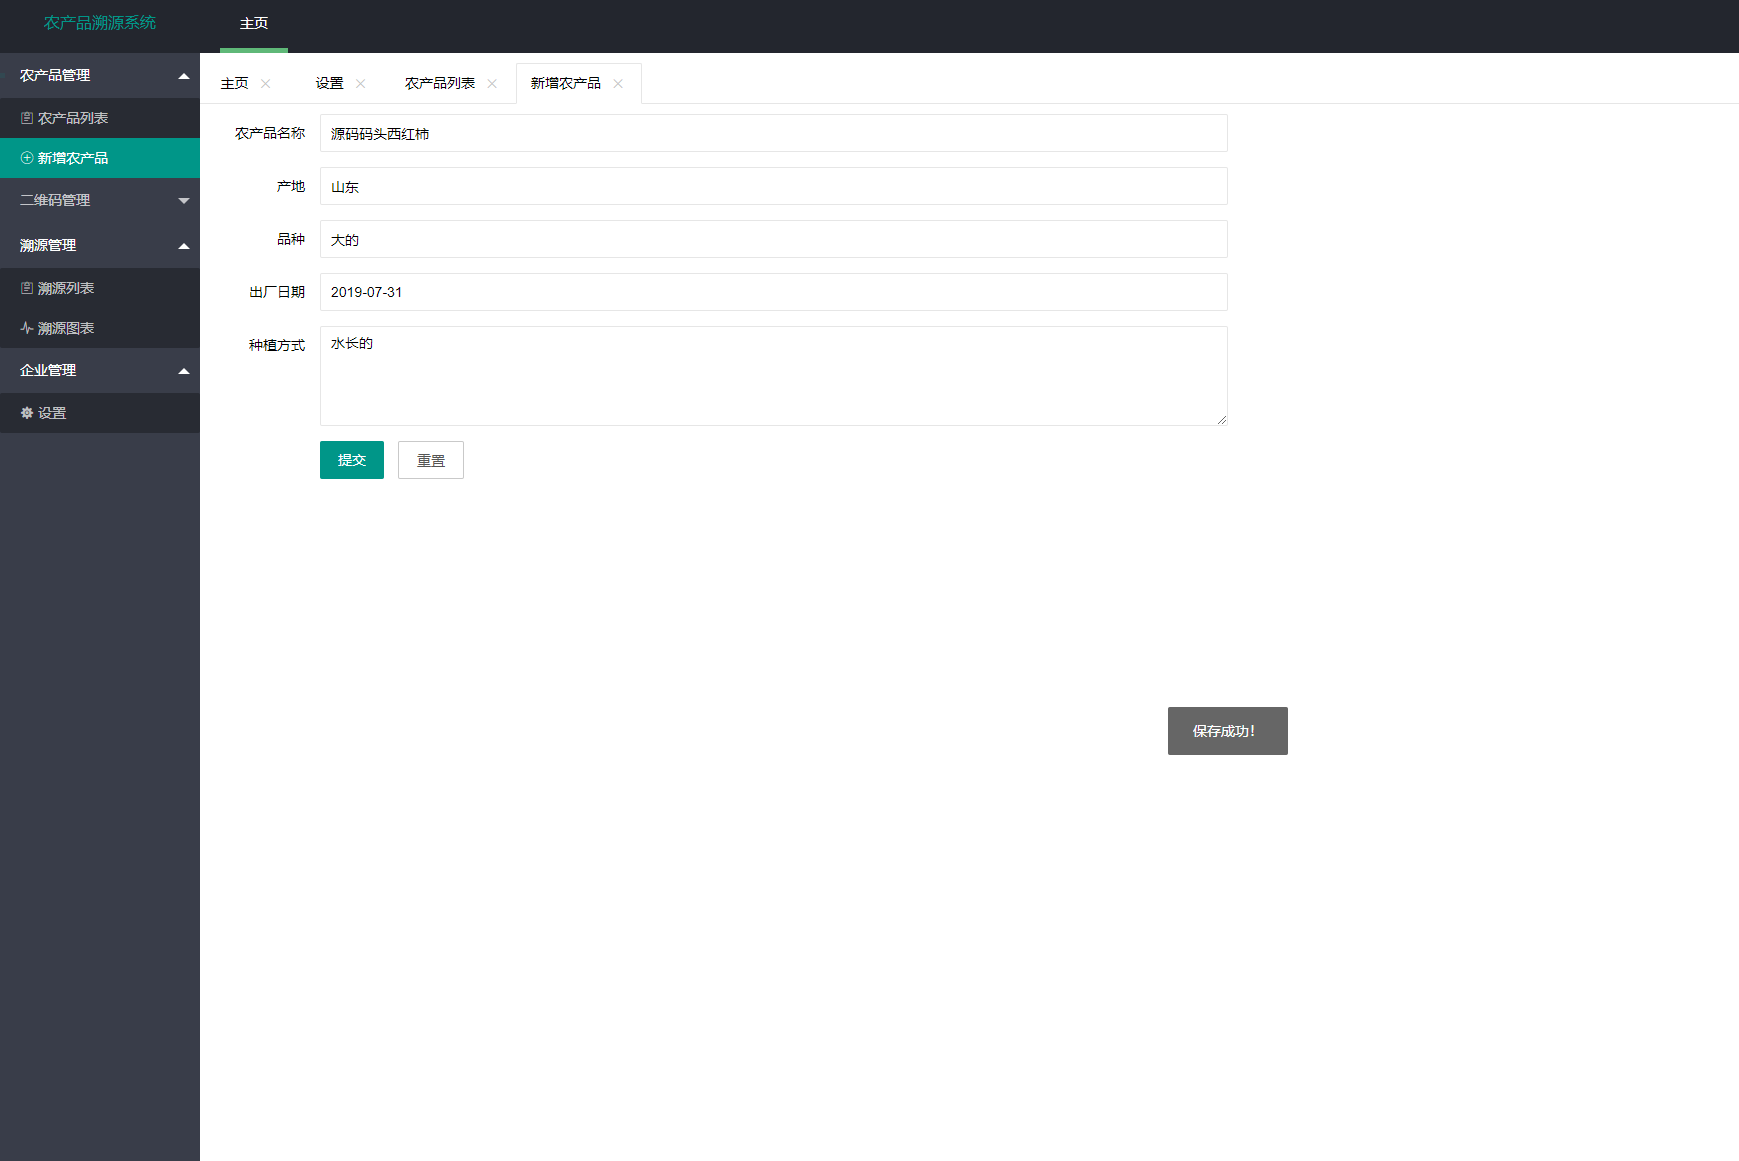Image resolution: width=1739 pixels, height=1161 pixels.
Task: Collapse the 农产品管理 sidebar group
Action: [100, 76]
